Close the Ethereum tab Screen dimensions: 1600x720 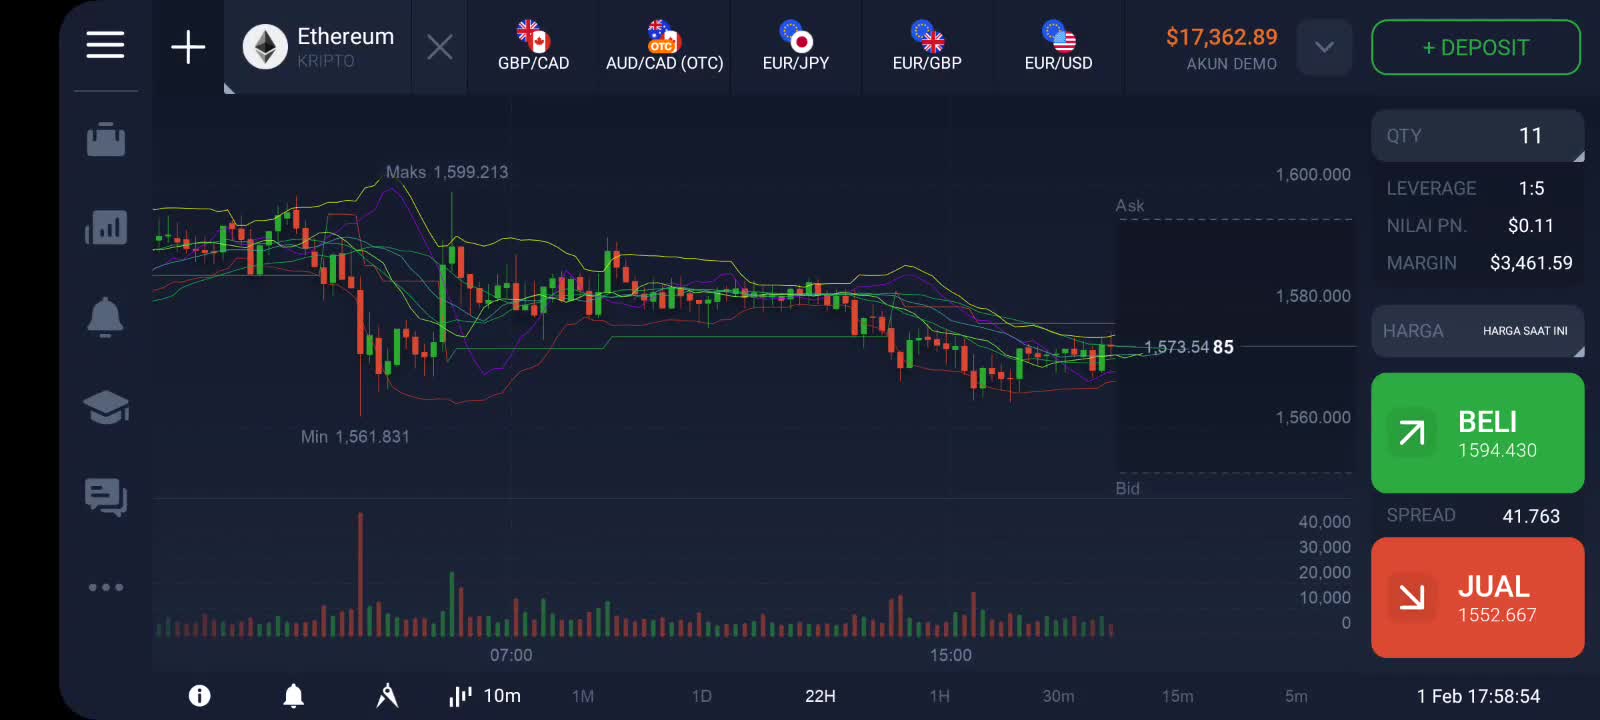click(440, 47)
